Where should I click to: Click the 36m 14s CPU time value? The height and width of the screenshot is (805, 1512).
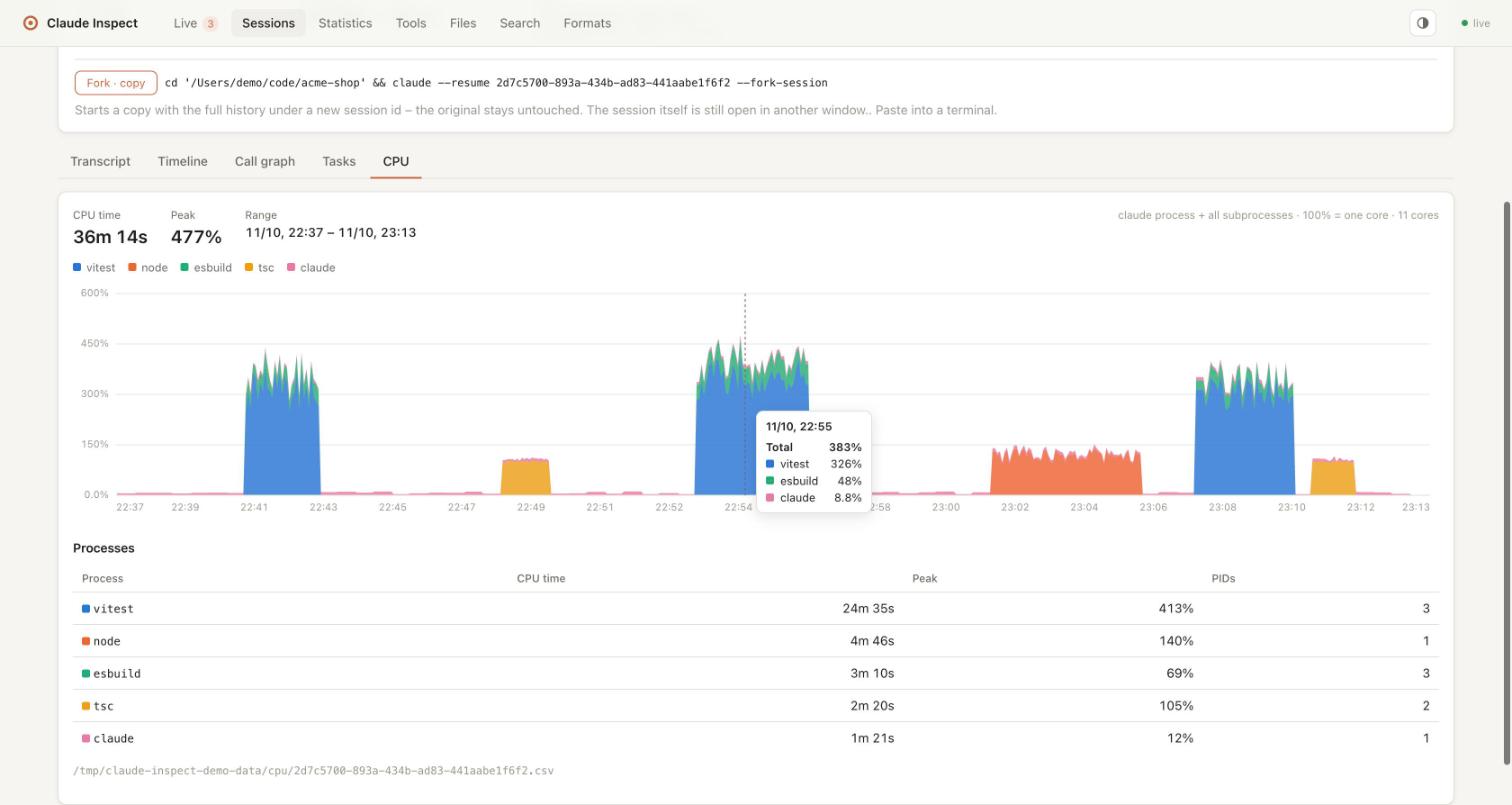pos(110,237)
